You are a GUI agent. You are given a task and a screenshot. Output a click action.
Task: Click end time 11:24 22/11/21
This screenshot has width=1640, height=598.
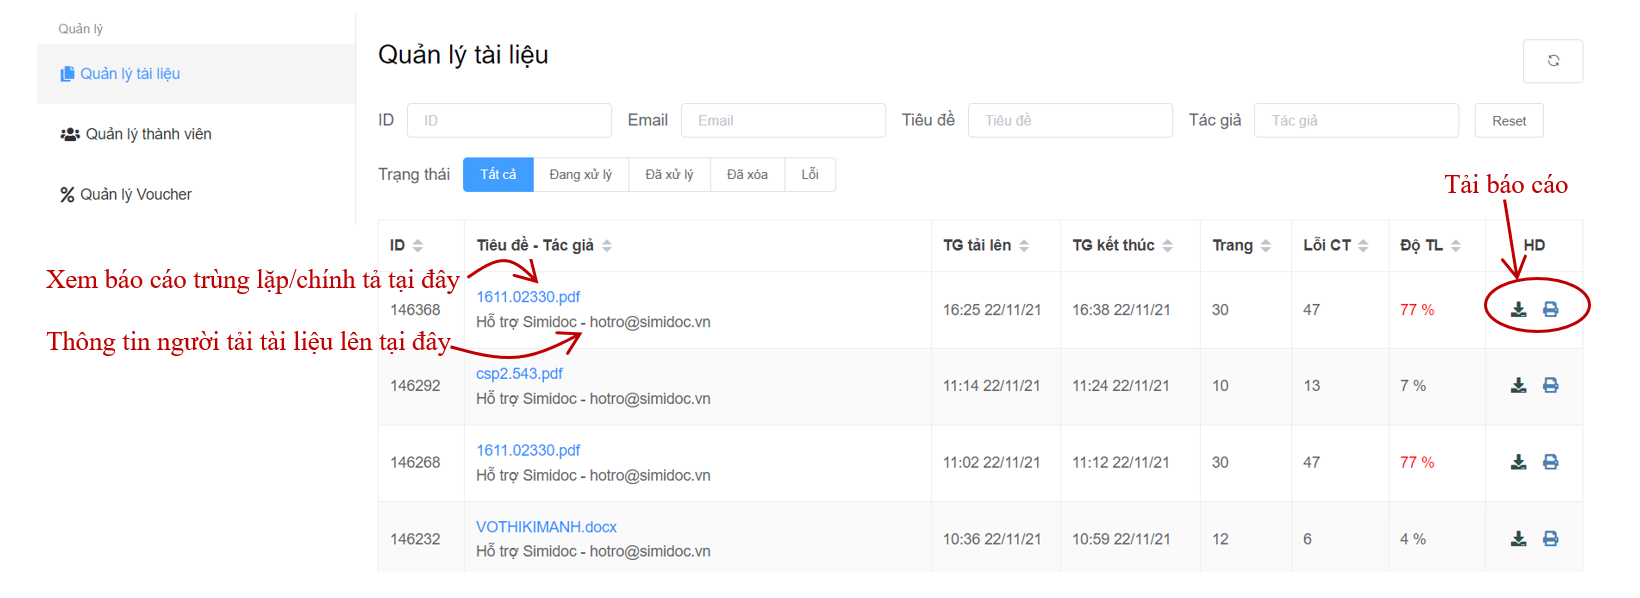[x=1121, y=386]
